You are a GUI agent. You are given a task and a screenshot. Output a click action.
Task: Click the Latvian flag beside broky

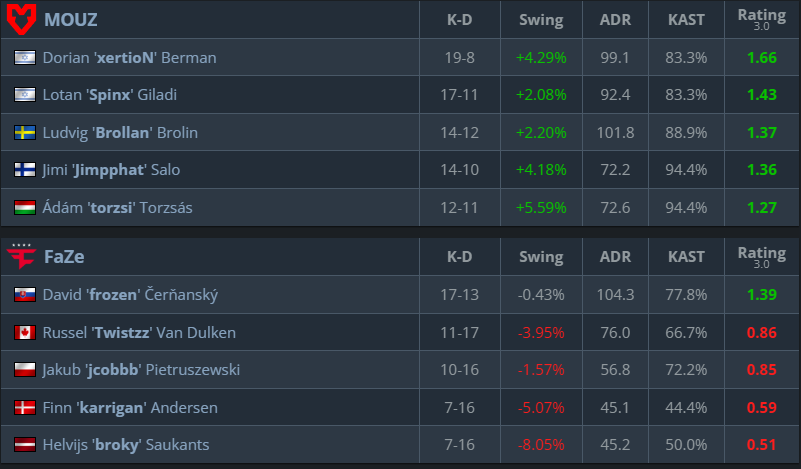25,445
